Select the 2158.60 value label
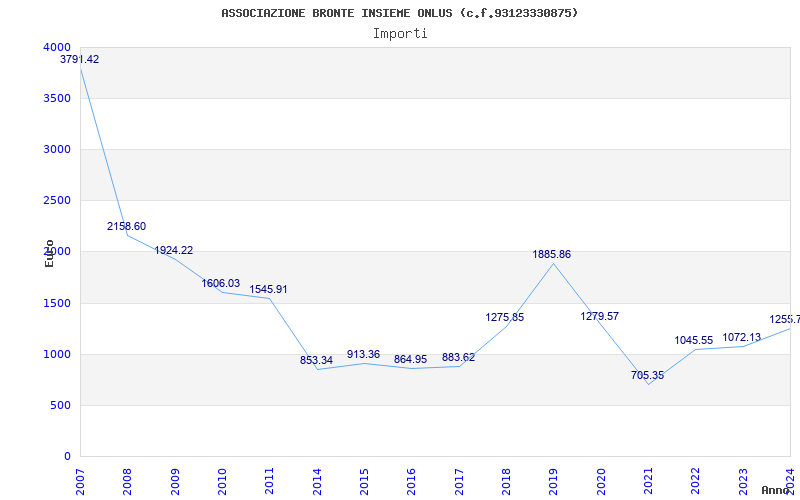Image resolution: width=800 pixels, height=500 pixels. coord(127,227)
